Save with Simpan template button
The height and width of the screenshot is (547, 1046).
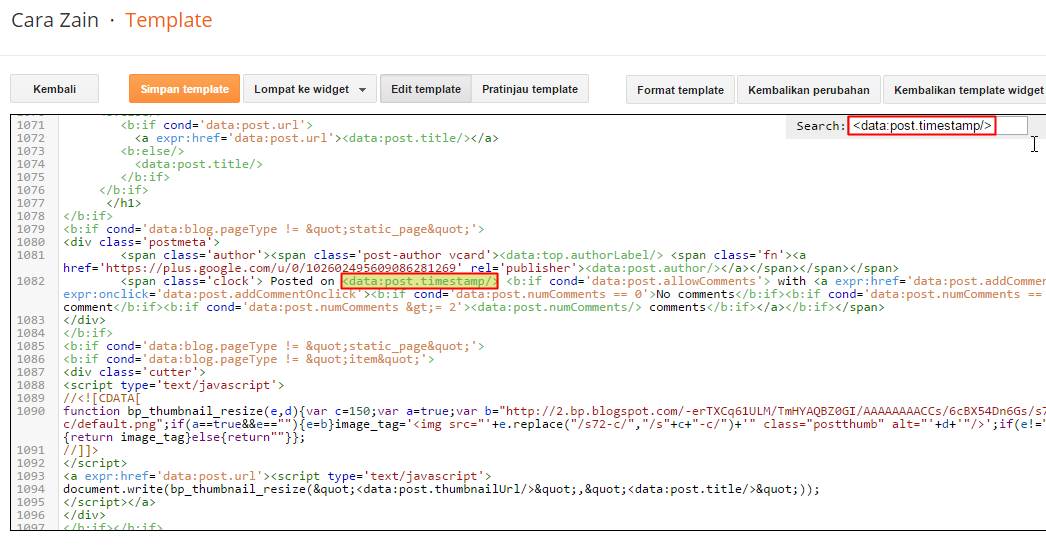[184, 89]
